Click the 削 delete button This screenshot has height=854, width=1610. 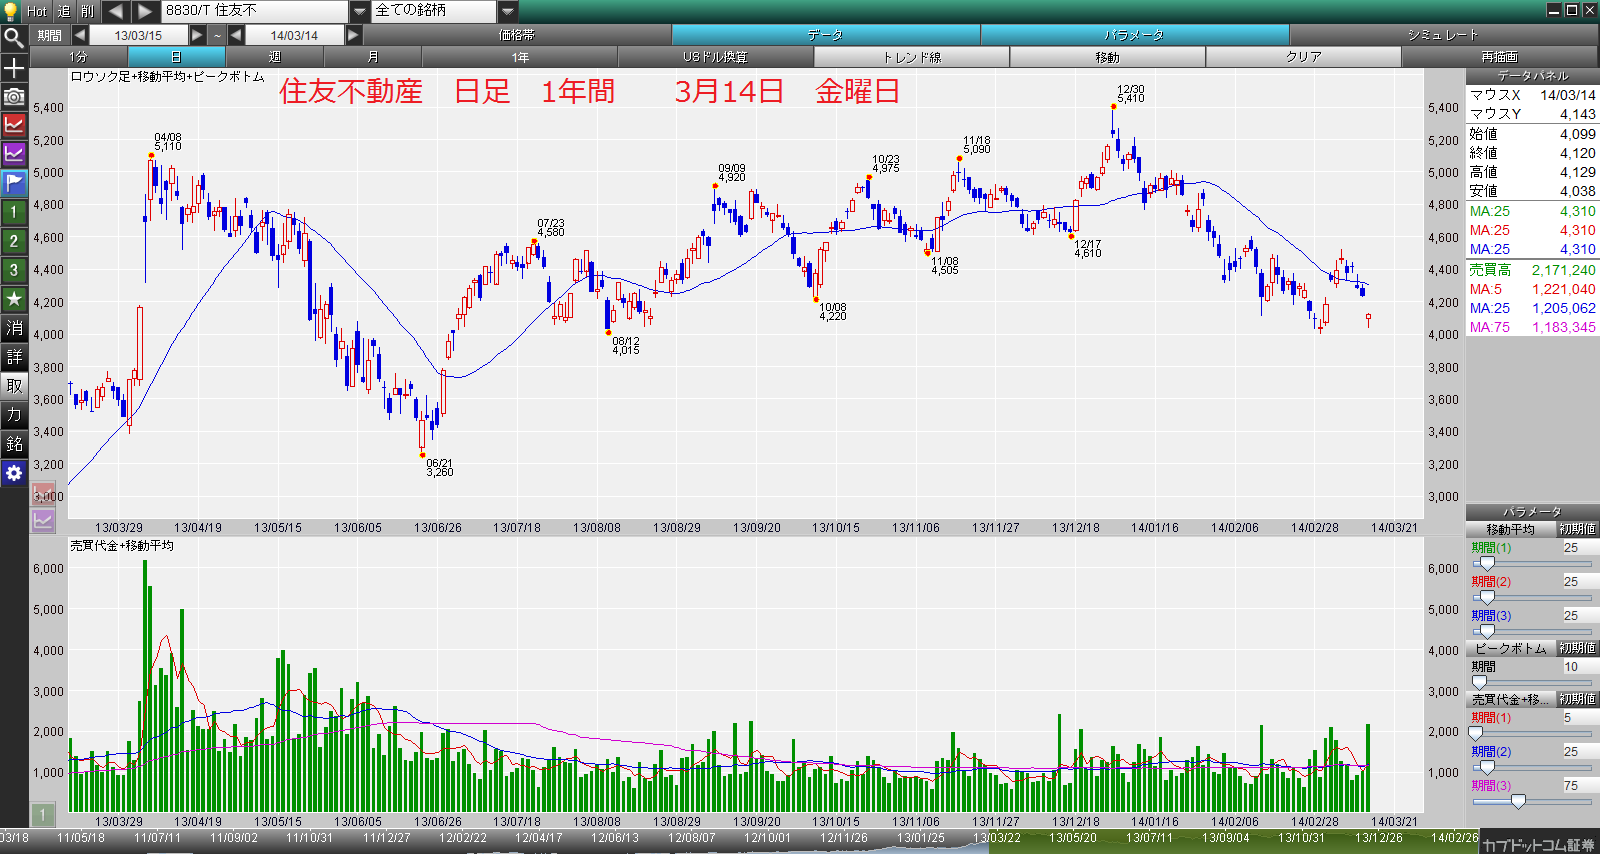(88, 11)
